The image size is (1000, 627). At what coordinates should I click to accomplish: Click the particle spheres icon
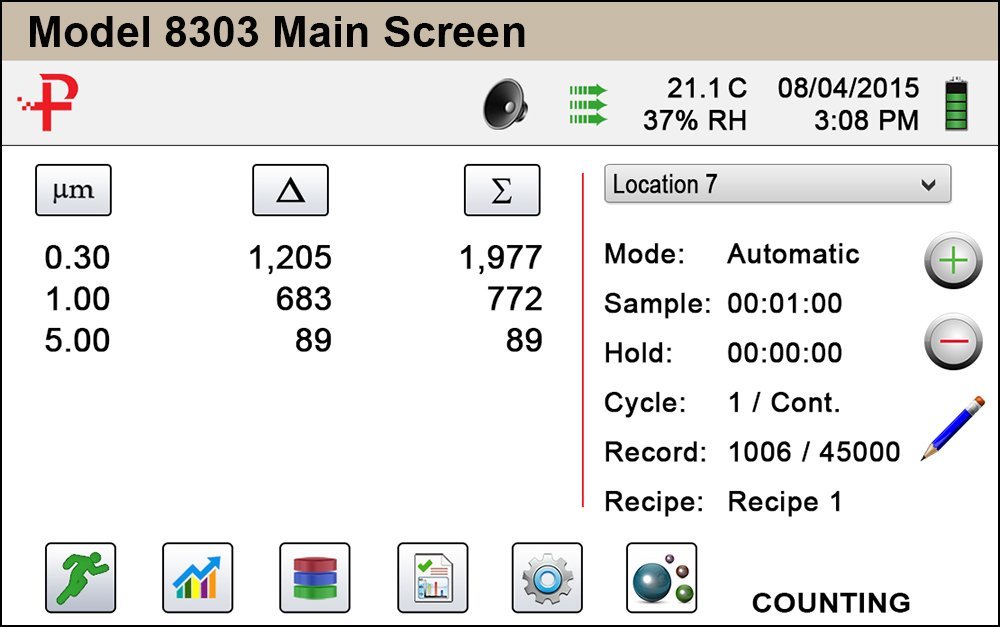tap(661, 577)
